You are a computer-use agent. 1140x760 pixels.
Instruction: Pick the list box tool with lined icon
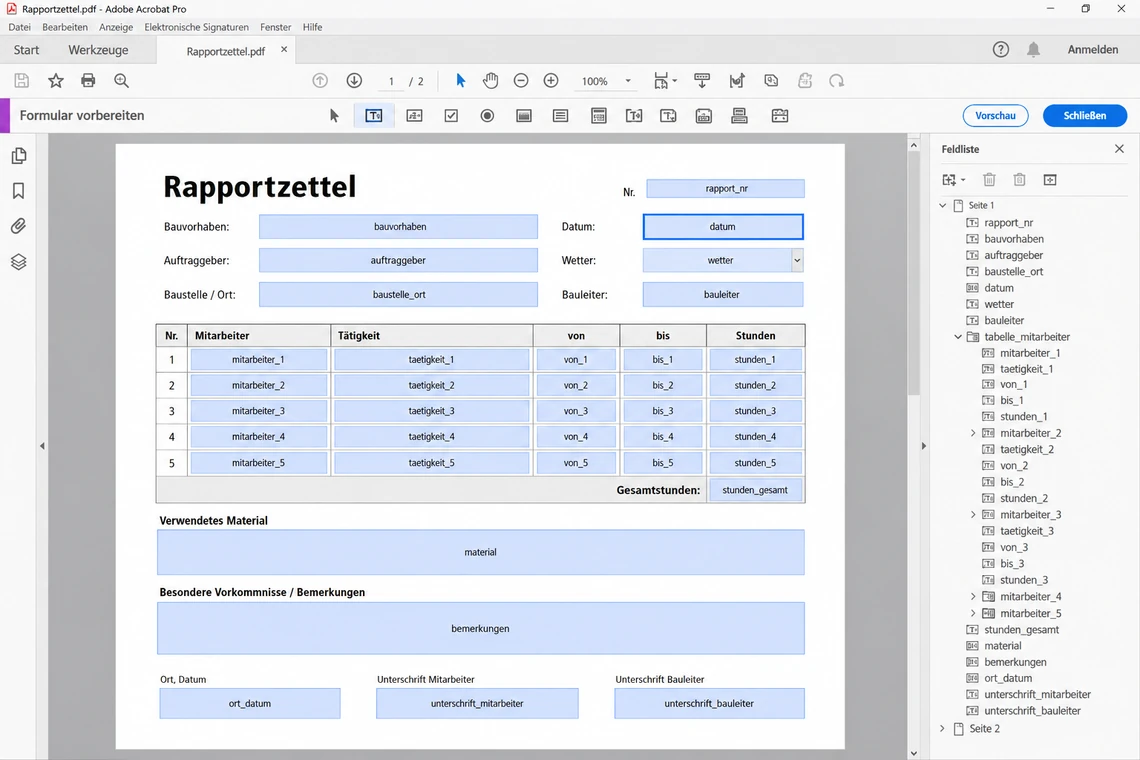(x=561, y=116)
